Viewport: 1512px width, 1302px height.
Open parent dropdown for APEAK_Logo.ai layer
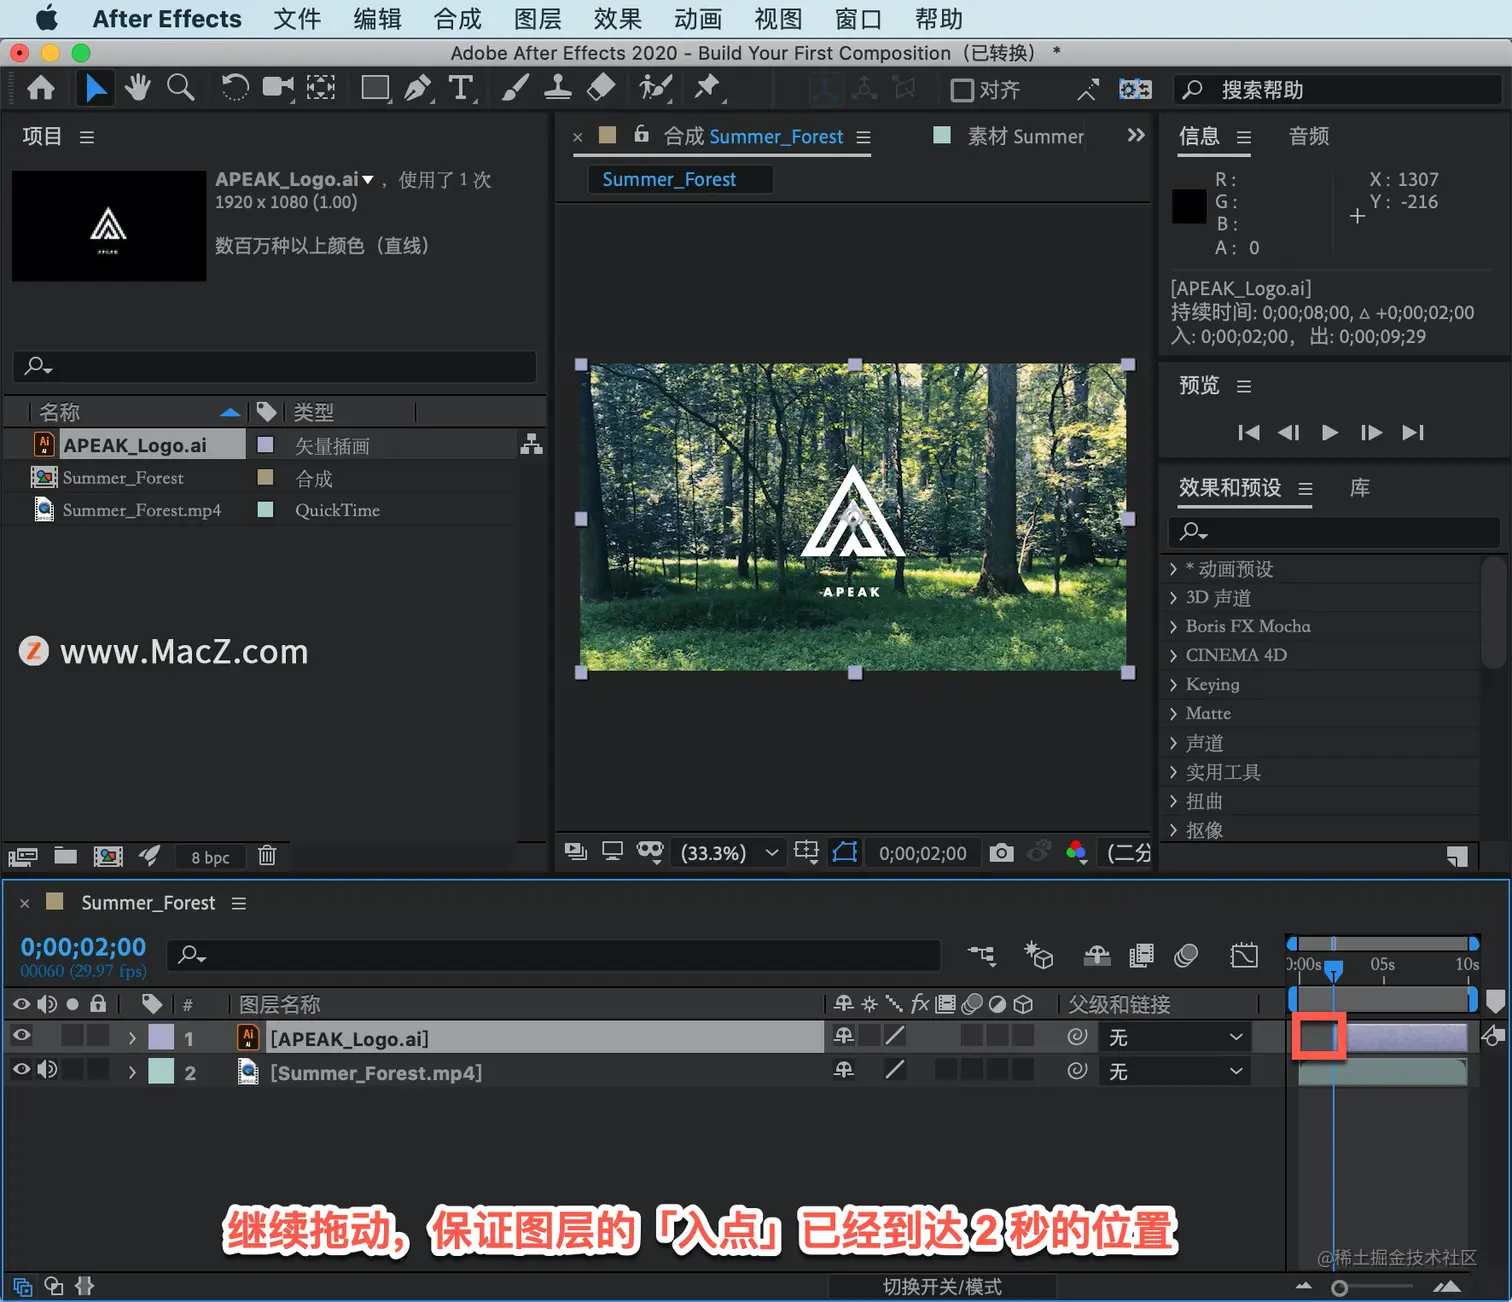[1174, 1038]
